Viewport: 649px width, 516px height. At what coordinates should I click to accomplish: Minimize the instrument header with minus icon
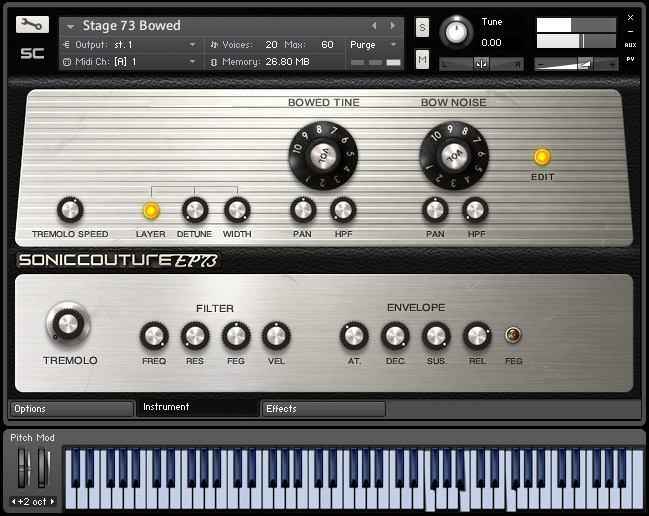tap(630, 31)
